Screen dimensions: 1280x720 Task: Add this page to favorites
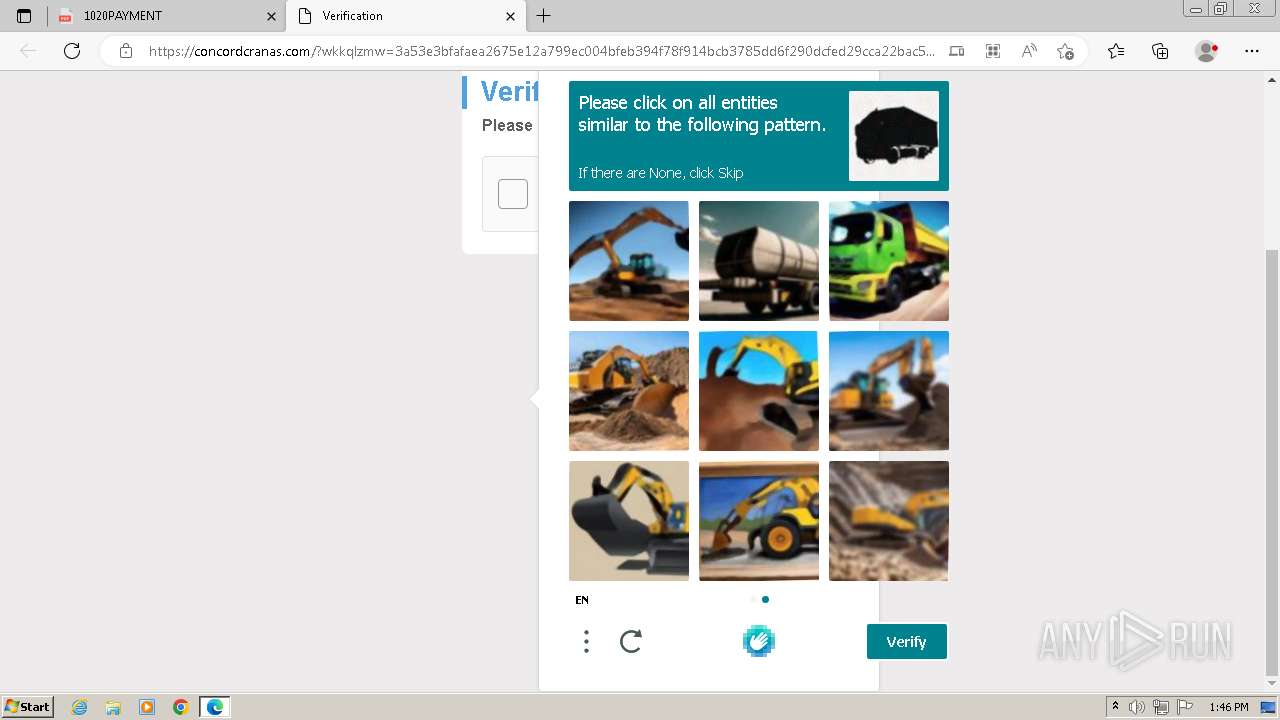tap(1065, 51)
